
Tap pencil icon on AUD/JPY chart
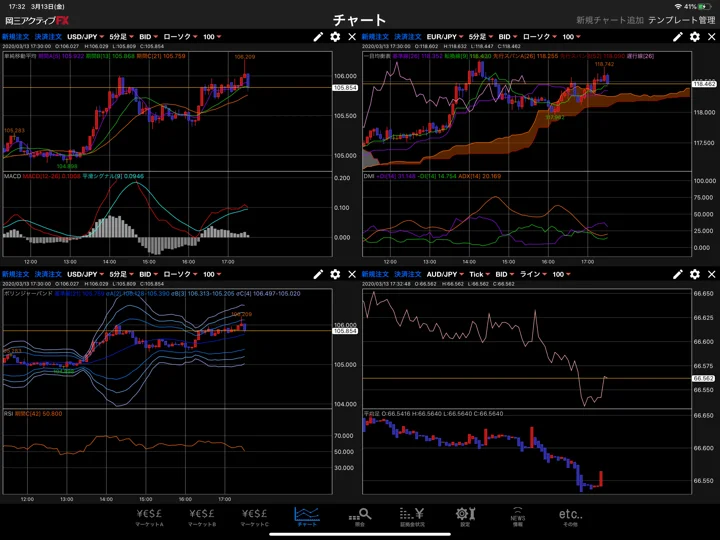(x=678, y=274)
